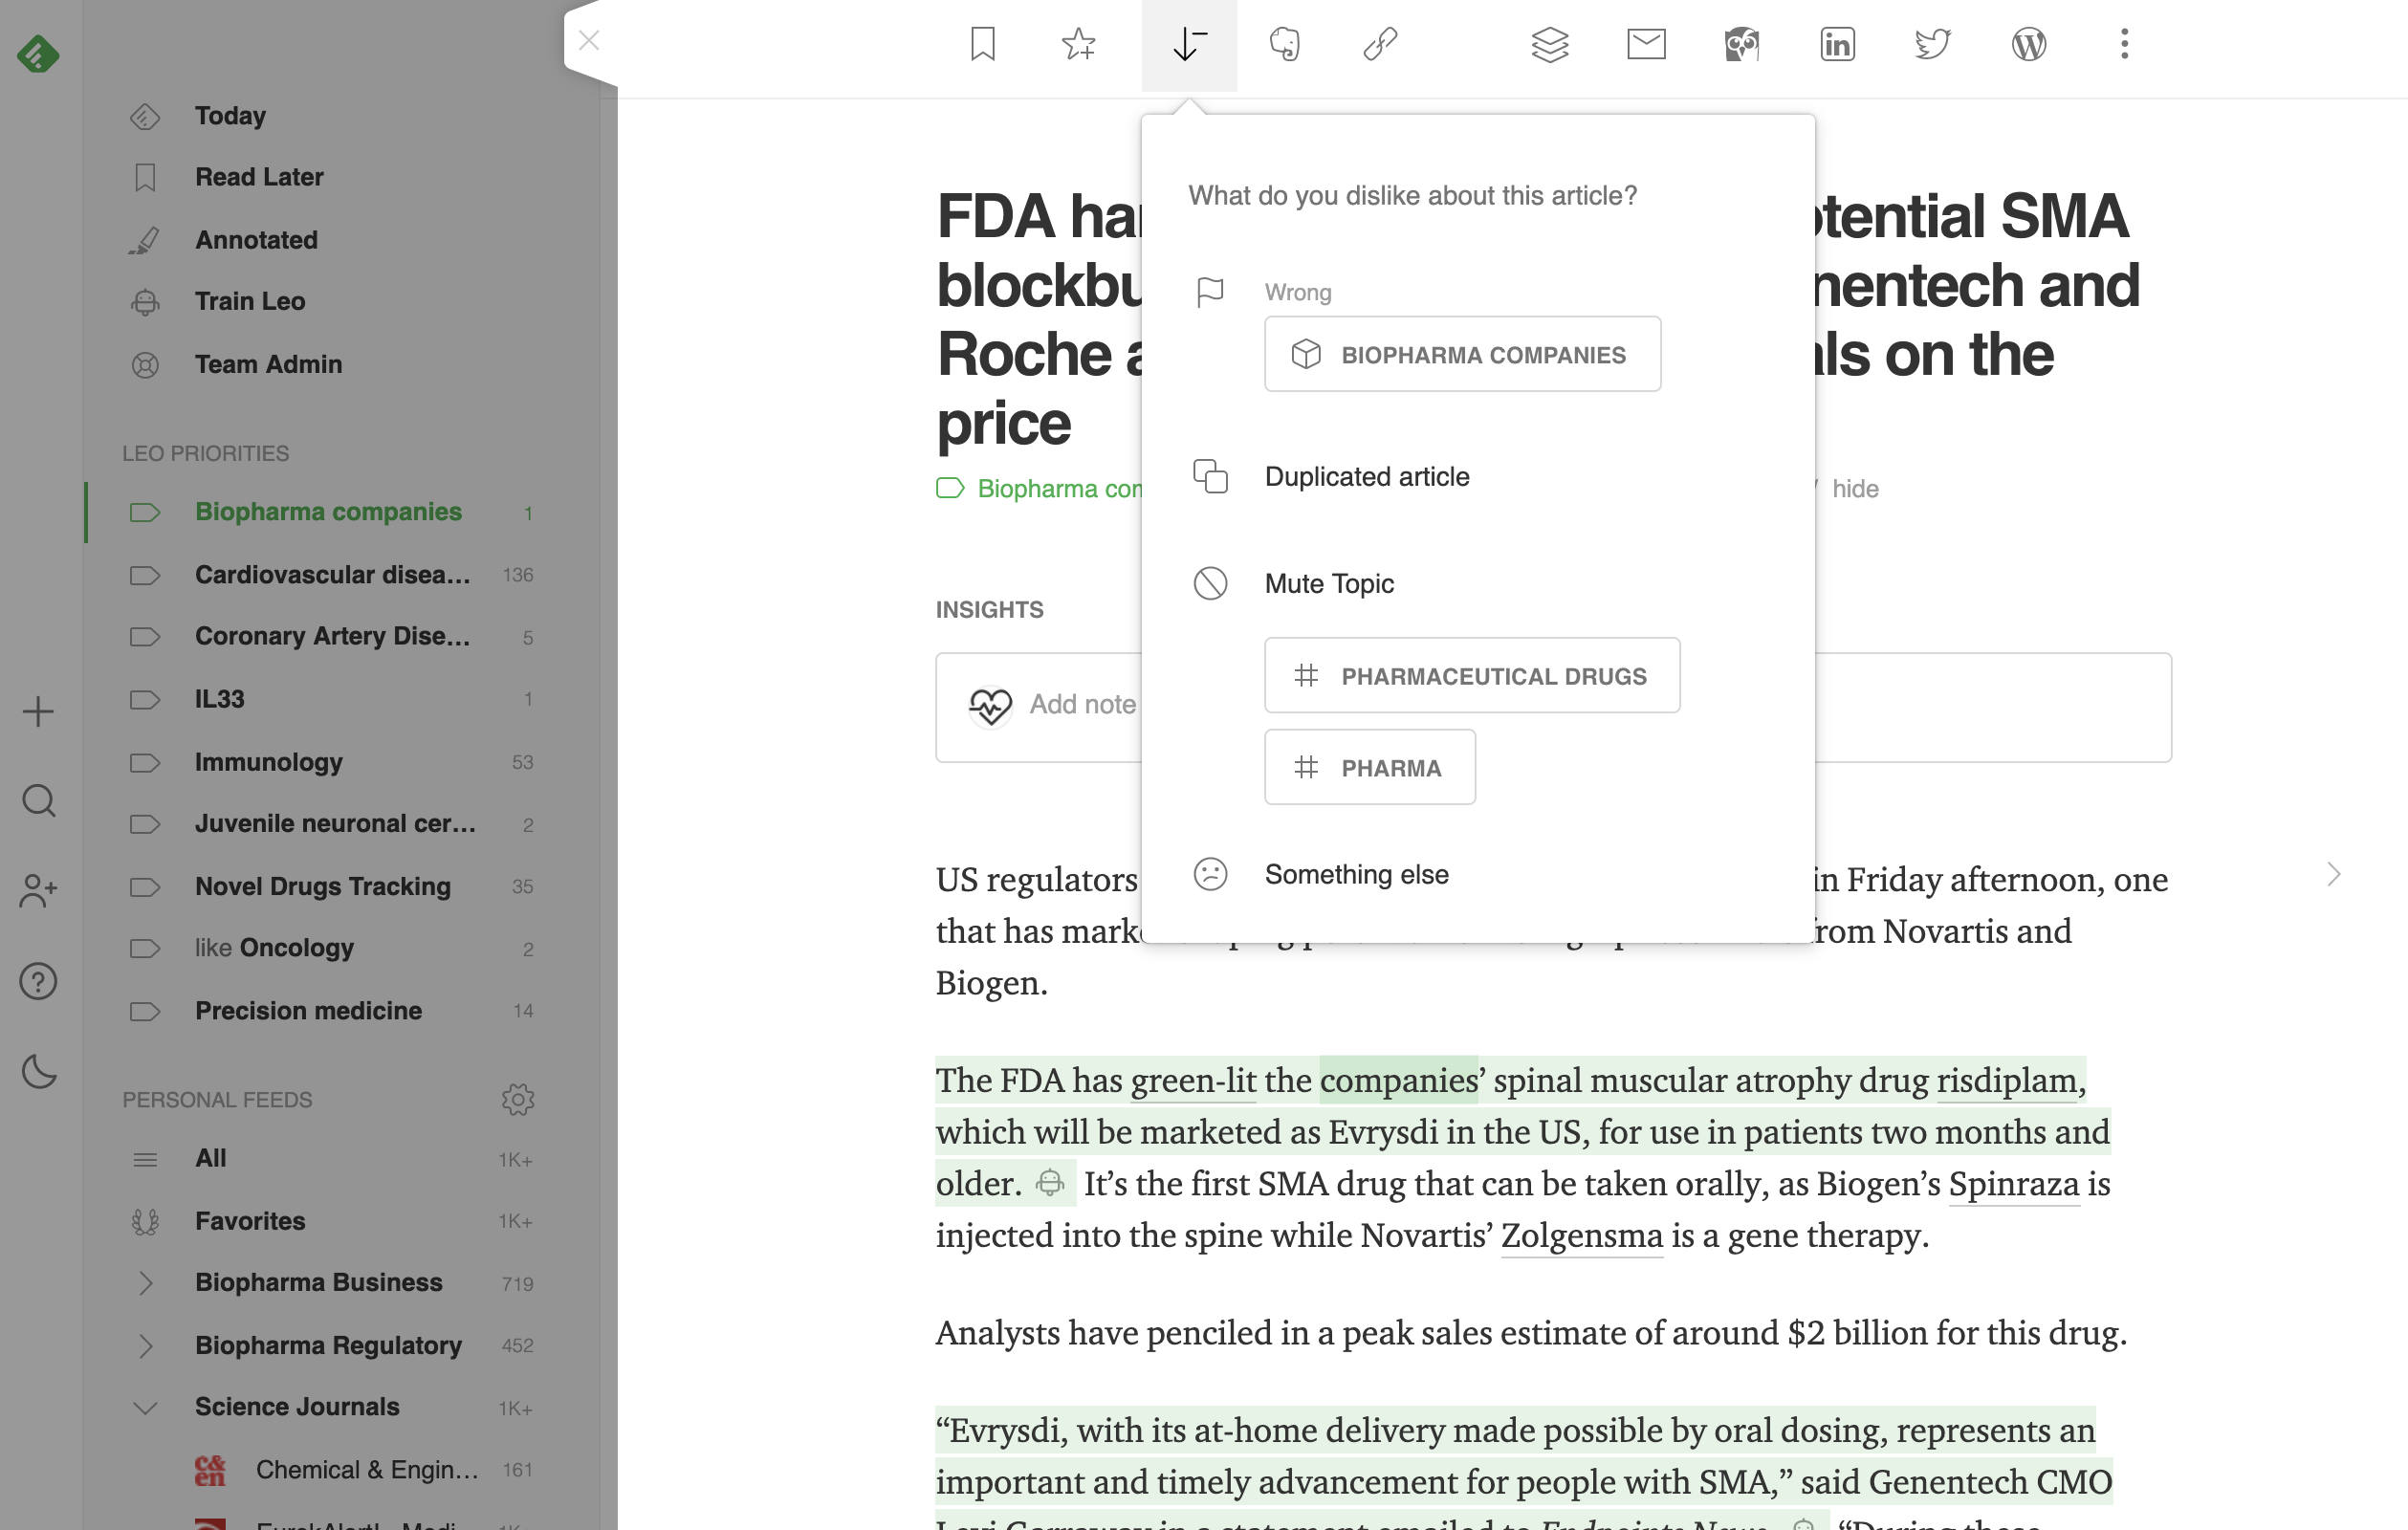Click the Evernote elephant icon

click(x=1284, y=44)
